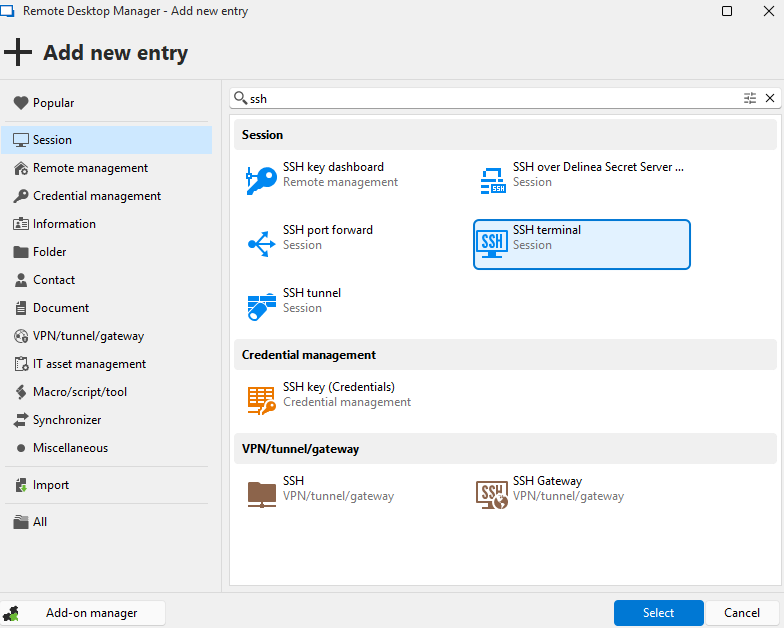Click 'SSH Gateway' entry title

tap(547, 481)
